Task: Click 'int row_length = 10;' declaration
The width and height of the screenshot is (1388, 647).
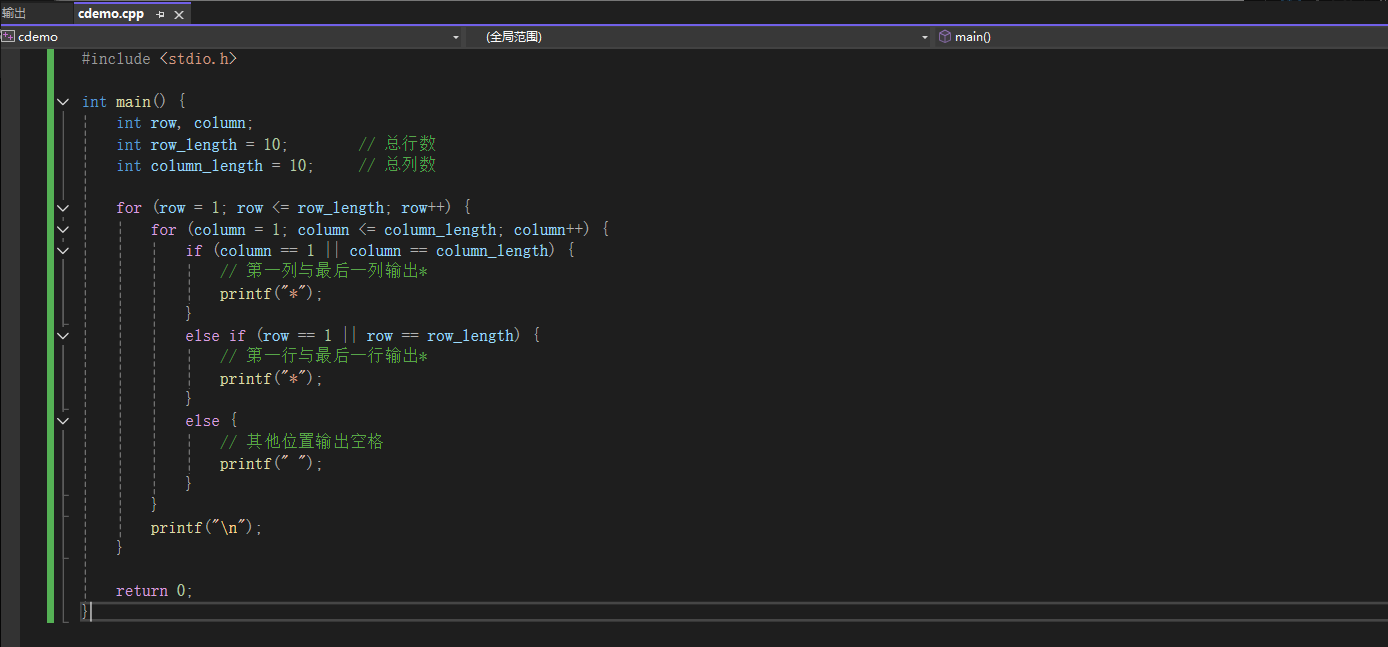Action: click(x=202, y=144)
